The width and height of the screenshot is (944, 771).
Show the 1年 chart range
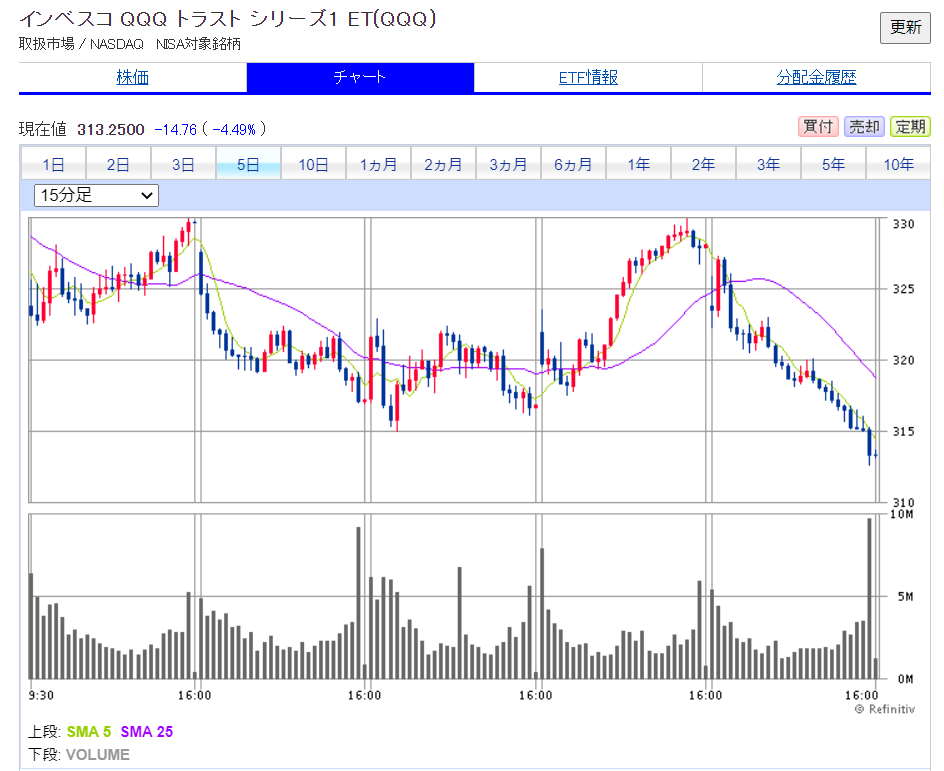coord(639,164)
